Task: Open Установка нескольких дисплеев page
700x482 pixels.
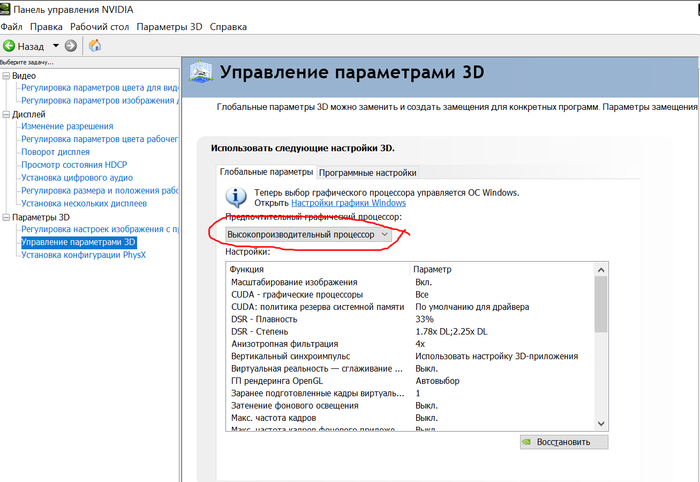Action: pos(84,204)
